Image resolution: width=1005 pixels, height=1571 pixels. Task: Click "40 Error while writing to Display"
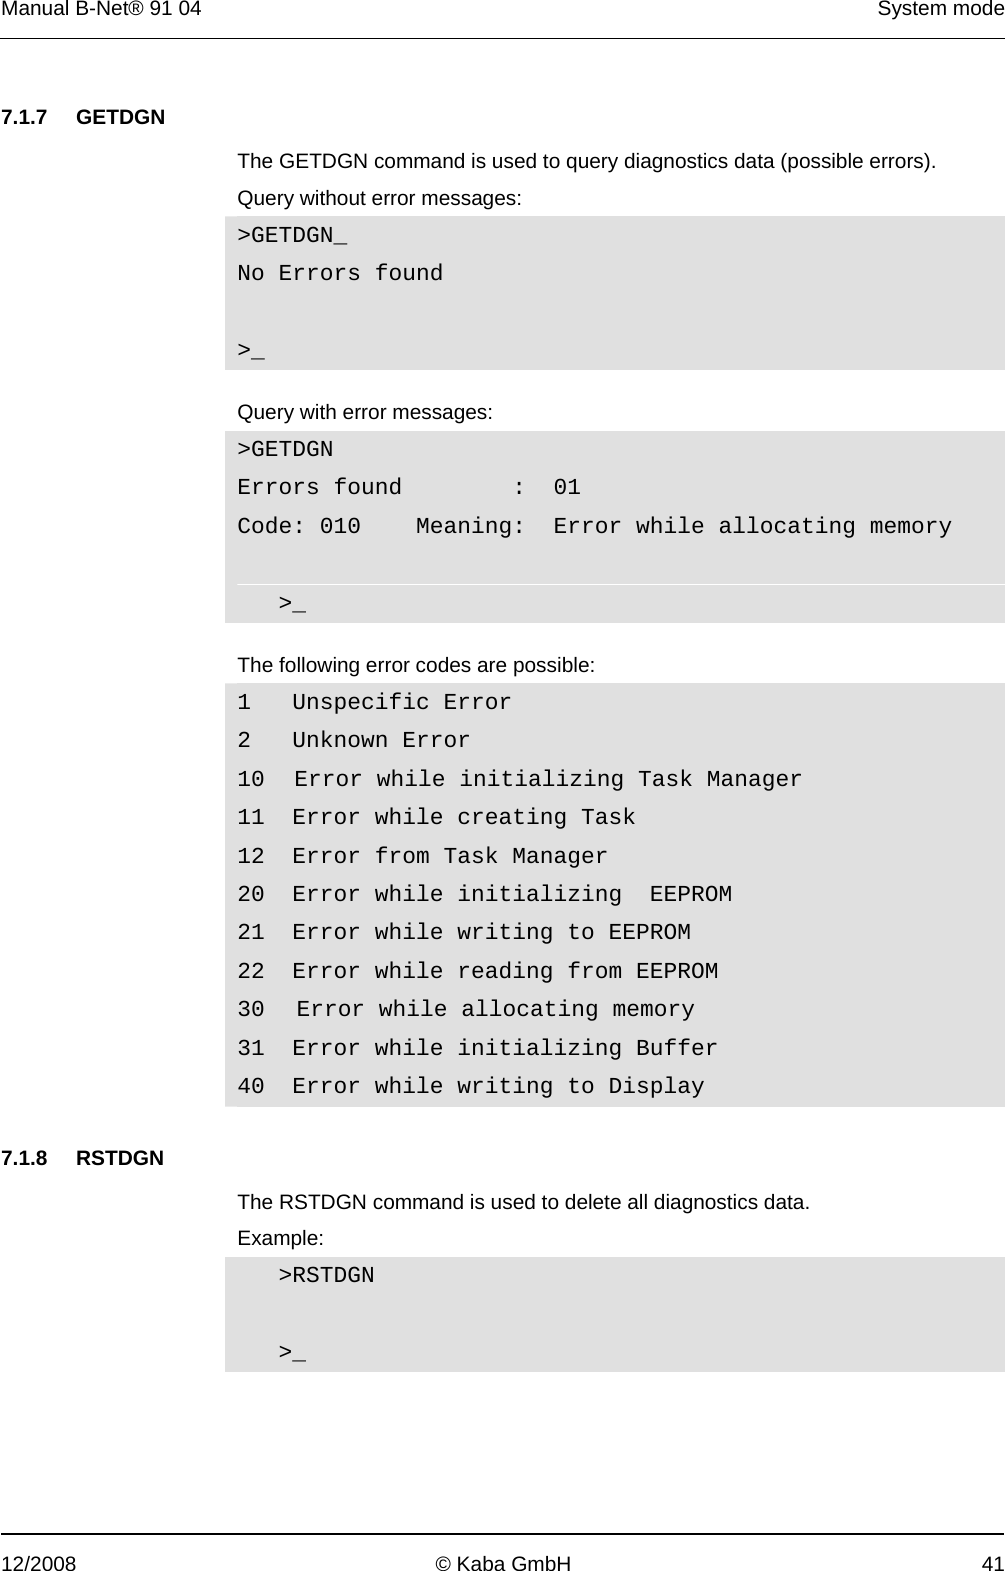[x=470, y=1087]
